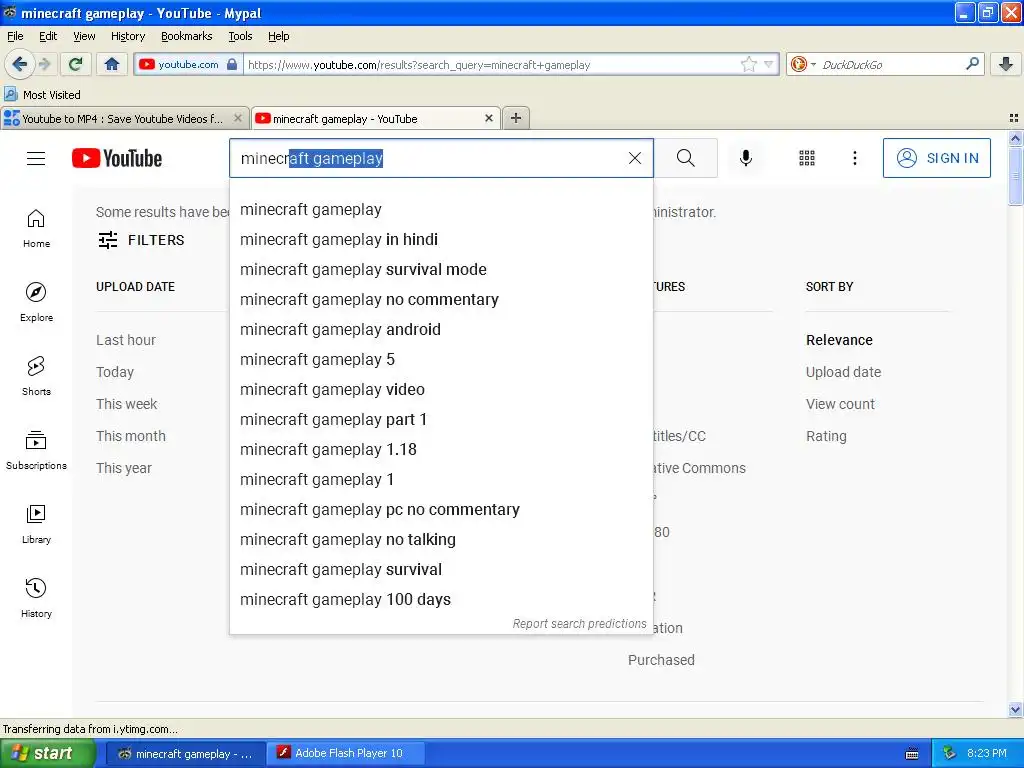The width and height of the screenshot is (1024, 768).
Task: Click the SIGN IN button
Action: tap(936, 158)
